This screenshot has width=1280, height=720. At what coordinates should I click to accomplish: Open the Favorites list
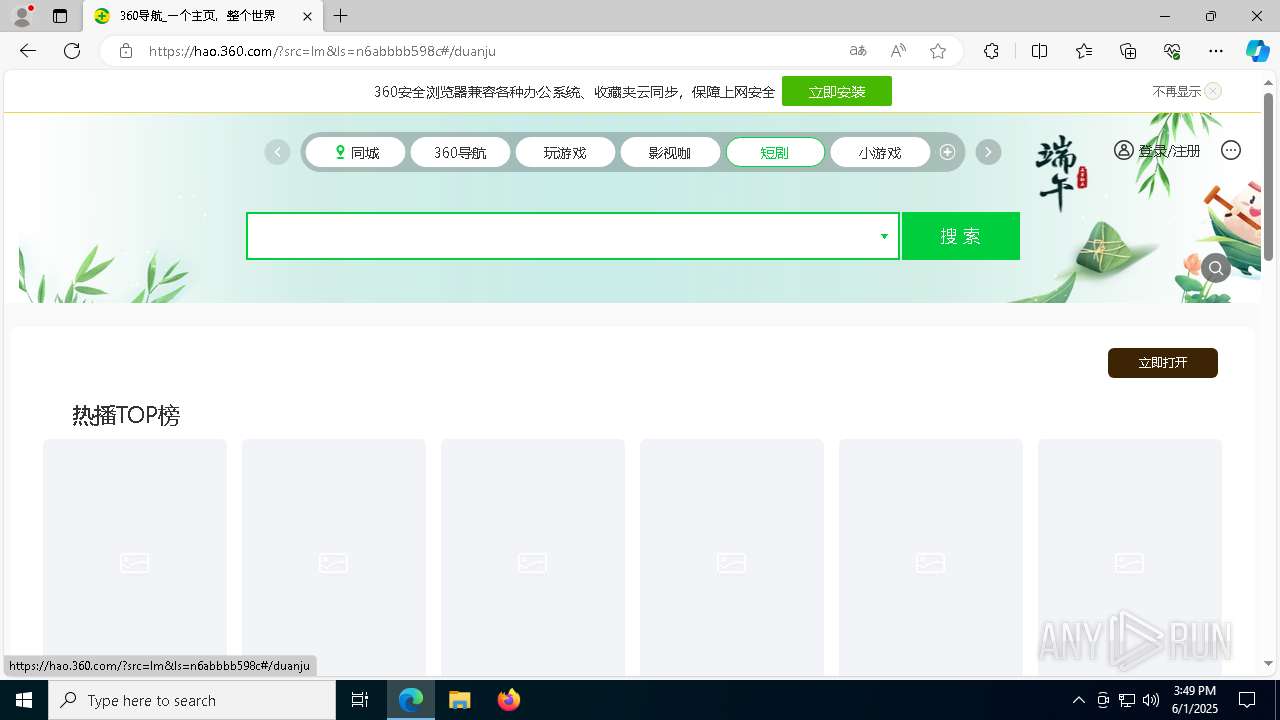pyautogui.click(x=1084, y=51)
